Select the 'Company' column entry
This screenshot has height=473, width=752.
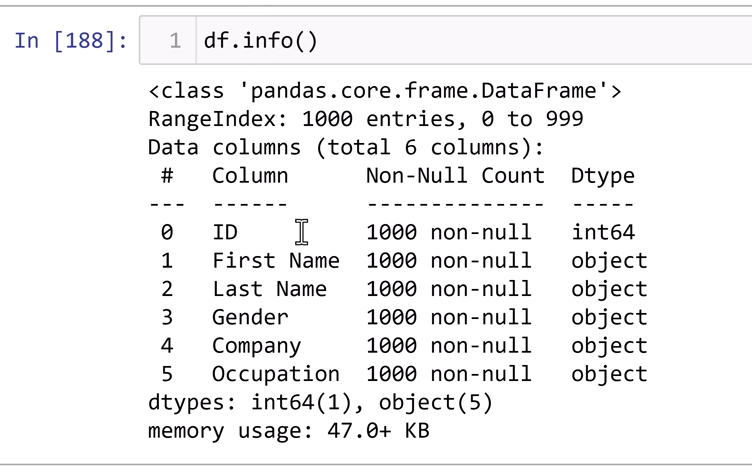coord(256,346)
